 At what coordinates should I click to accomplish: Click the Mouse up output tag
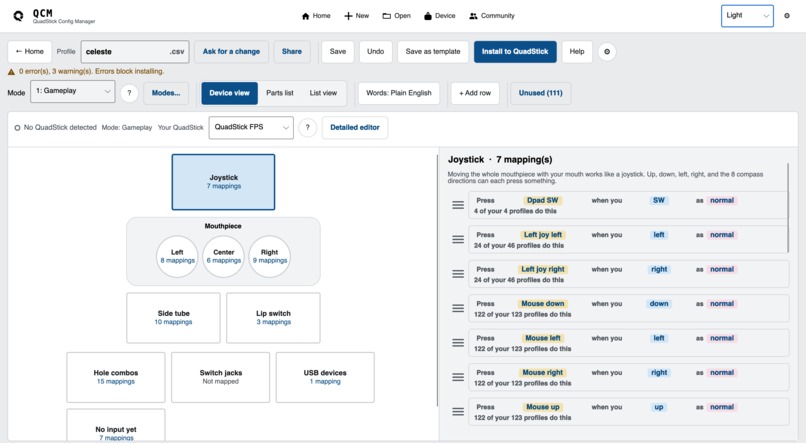coord(543,407)
